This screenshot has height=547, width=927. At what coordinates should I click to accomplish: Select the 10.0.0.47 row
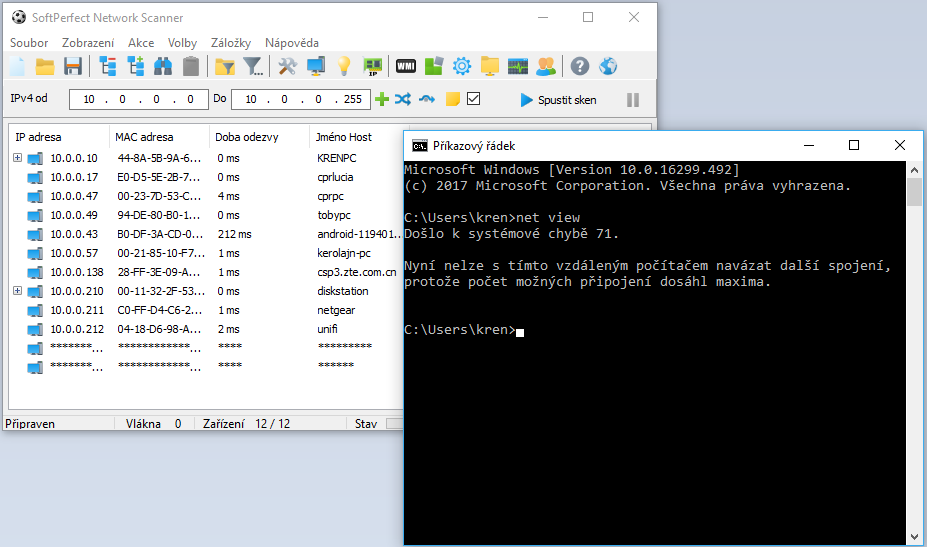pyautogui.click(x=206, y=196)
